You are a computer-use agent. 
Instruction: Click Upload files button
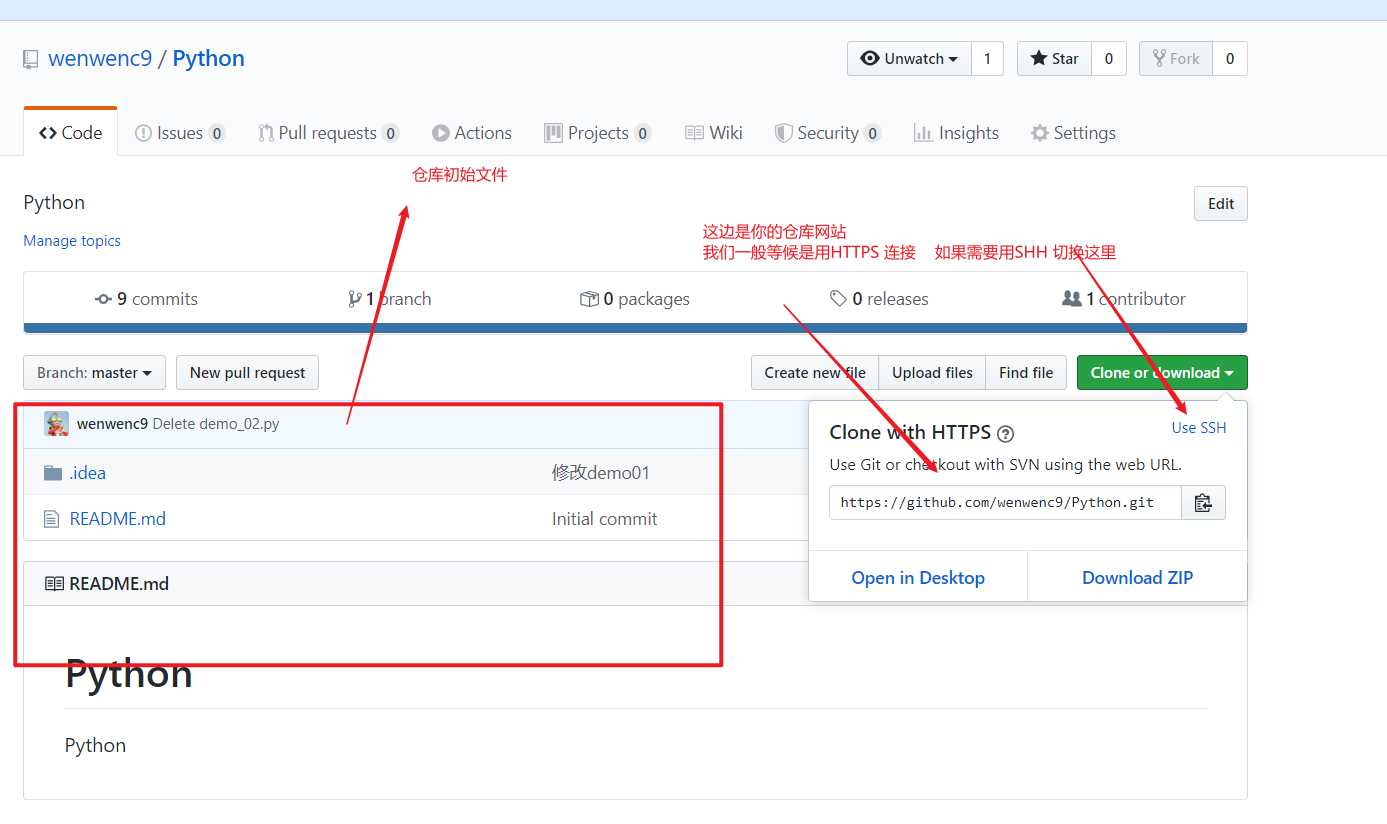(932, 373)
